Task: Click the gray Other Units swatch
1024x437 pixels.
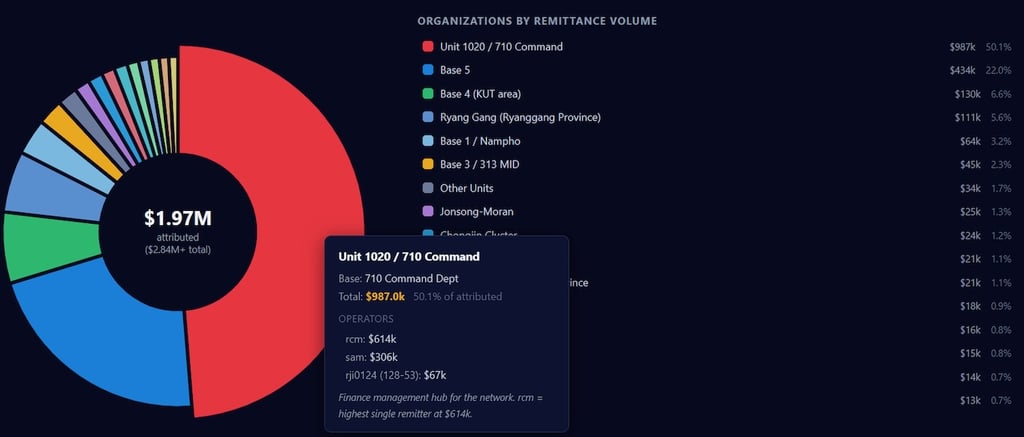Action: pos(428,187)
